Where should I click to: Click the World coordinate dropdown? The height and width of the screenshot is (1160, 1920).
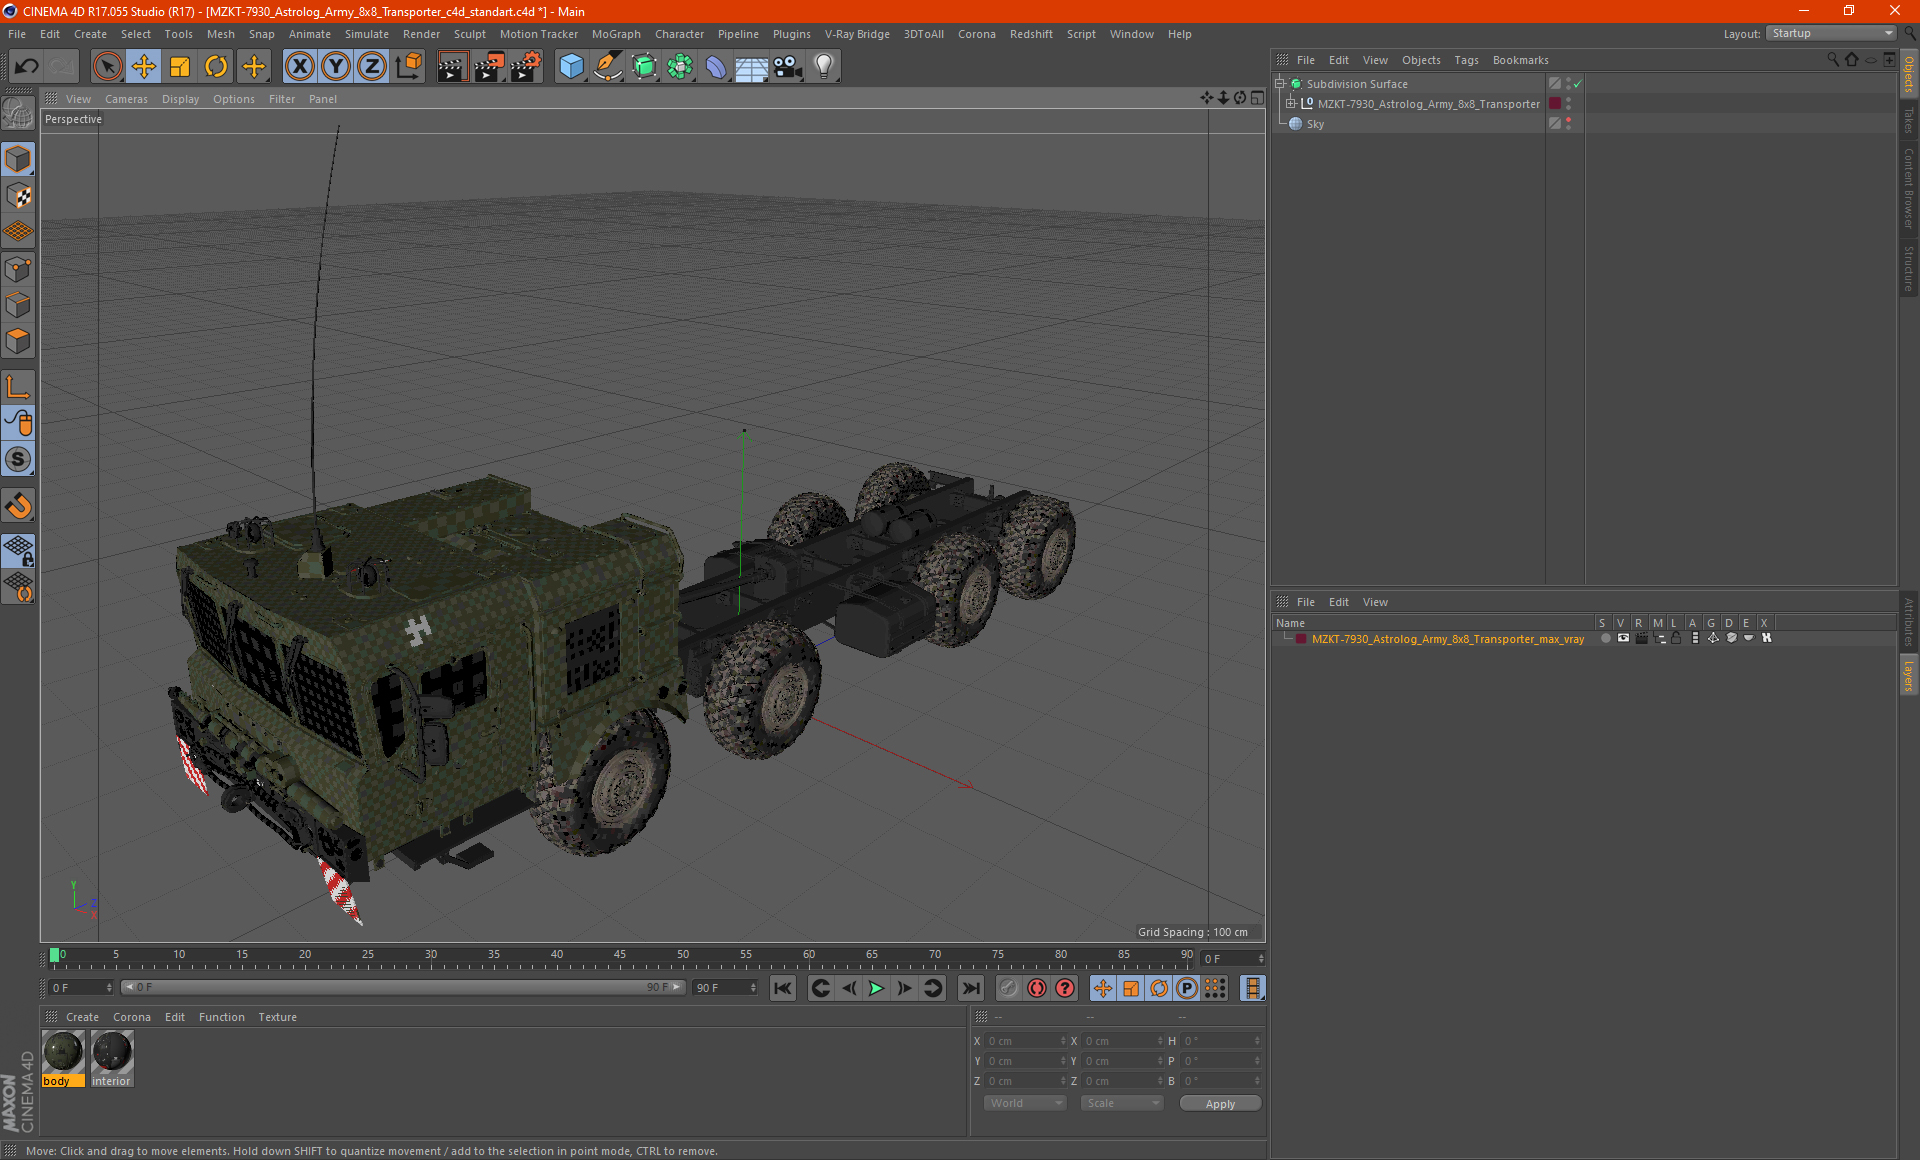point(1022,1102)
